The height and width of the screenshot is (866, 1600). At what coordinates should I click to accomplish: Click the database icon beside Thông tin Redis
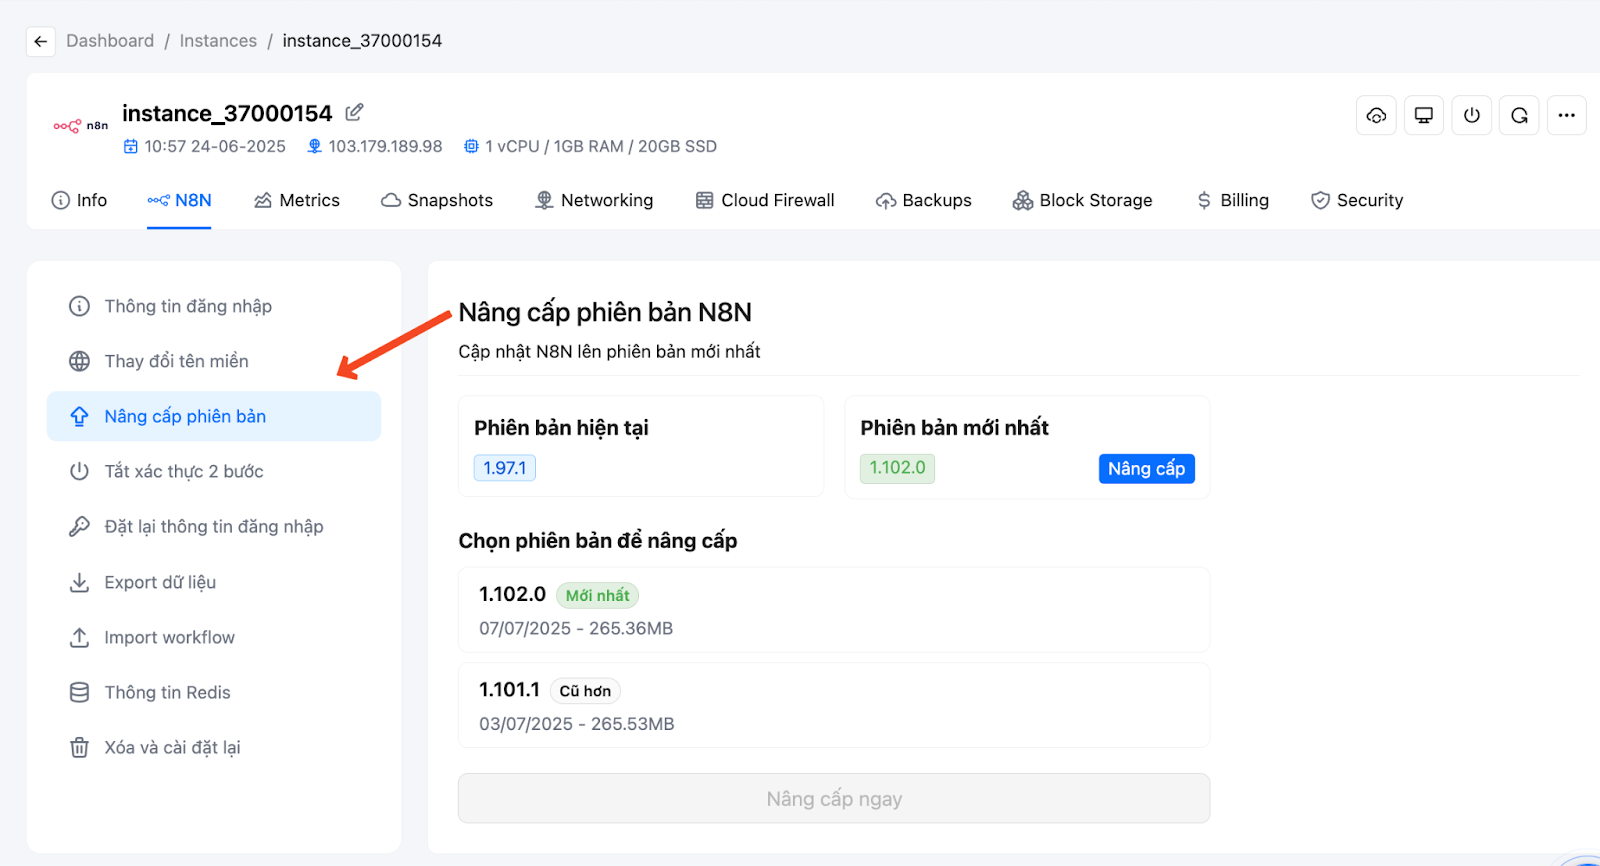click(79, 692)
